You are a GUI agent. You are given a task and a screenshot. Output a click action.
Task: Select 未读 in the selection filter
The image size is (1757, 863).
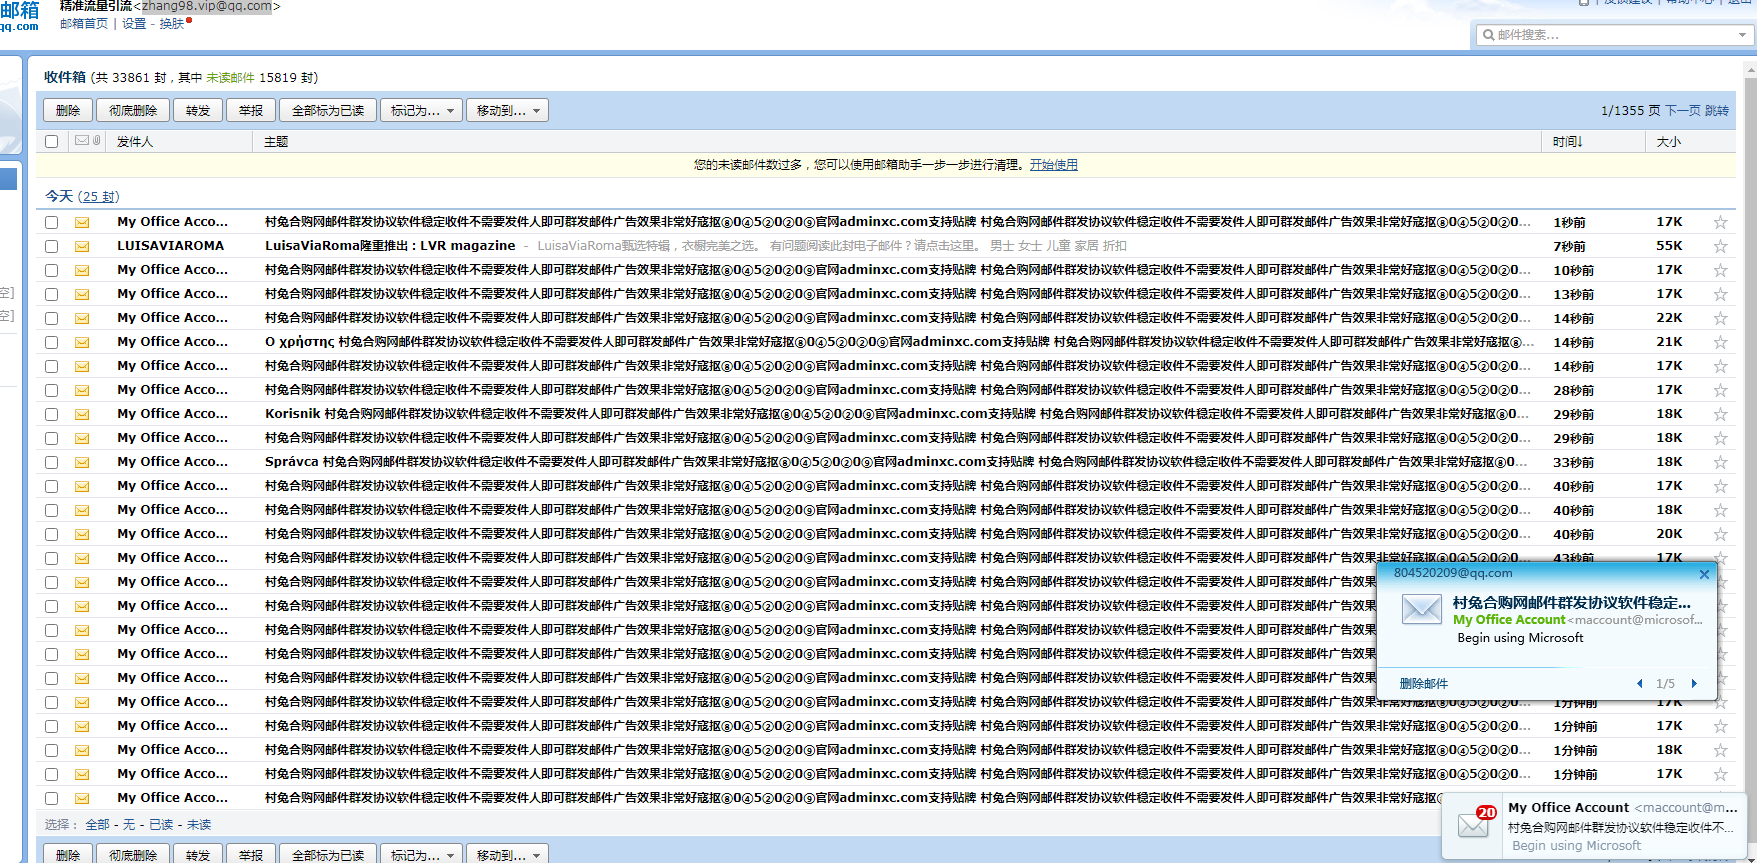(199, 825)
